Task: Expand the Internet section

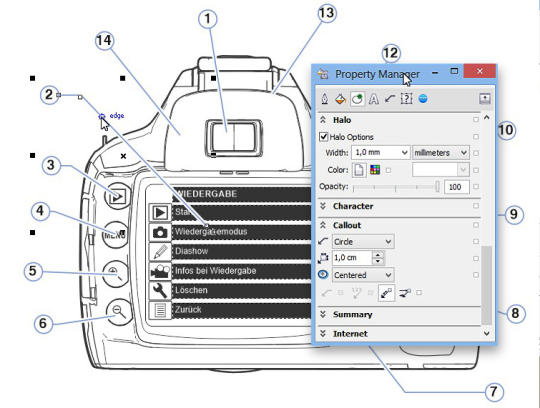Action: pyautogui.click(x=323, y=334)
